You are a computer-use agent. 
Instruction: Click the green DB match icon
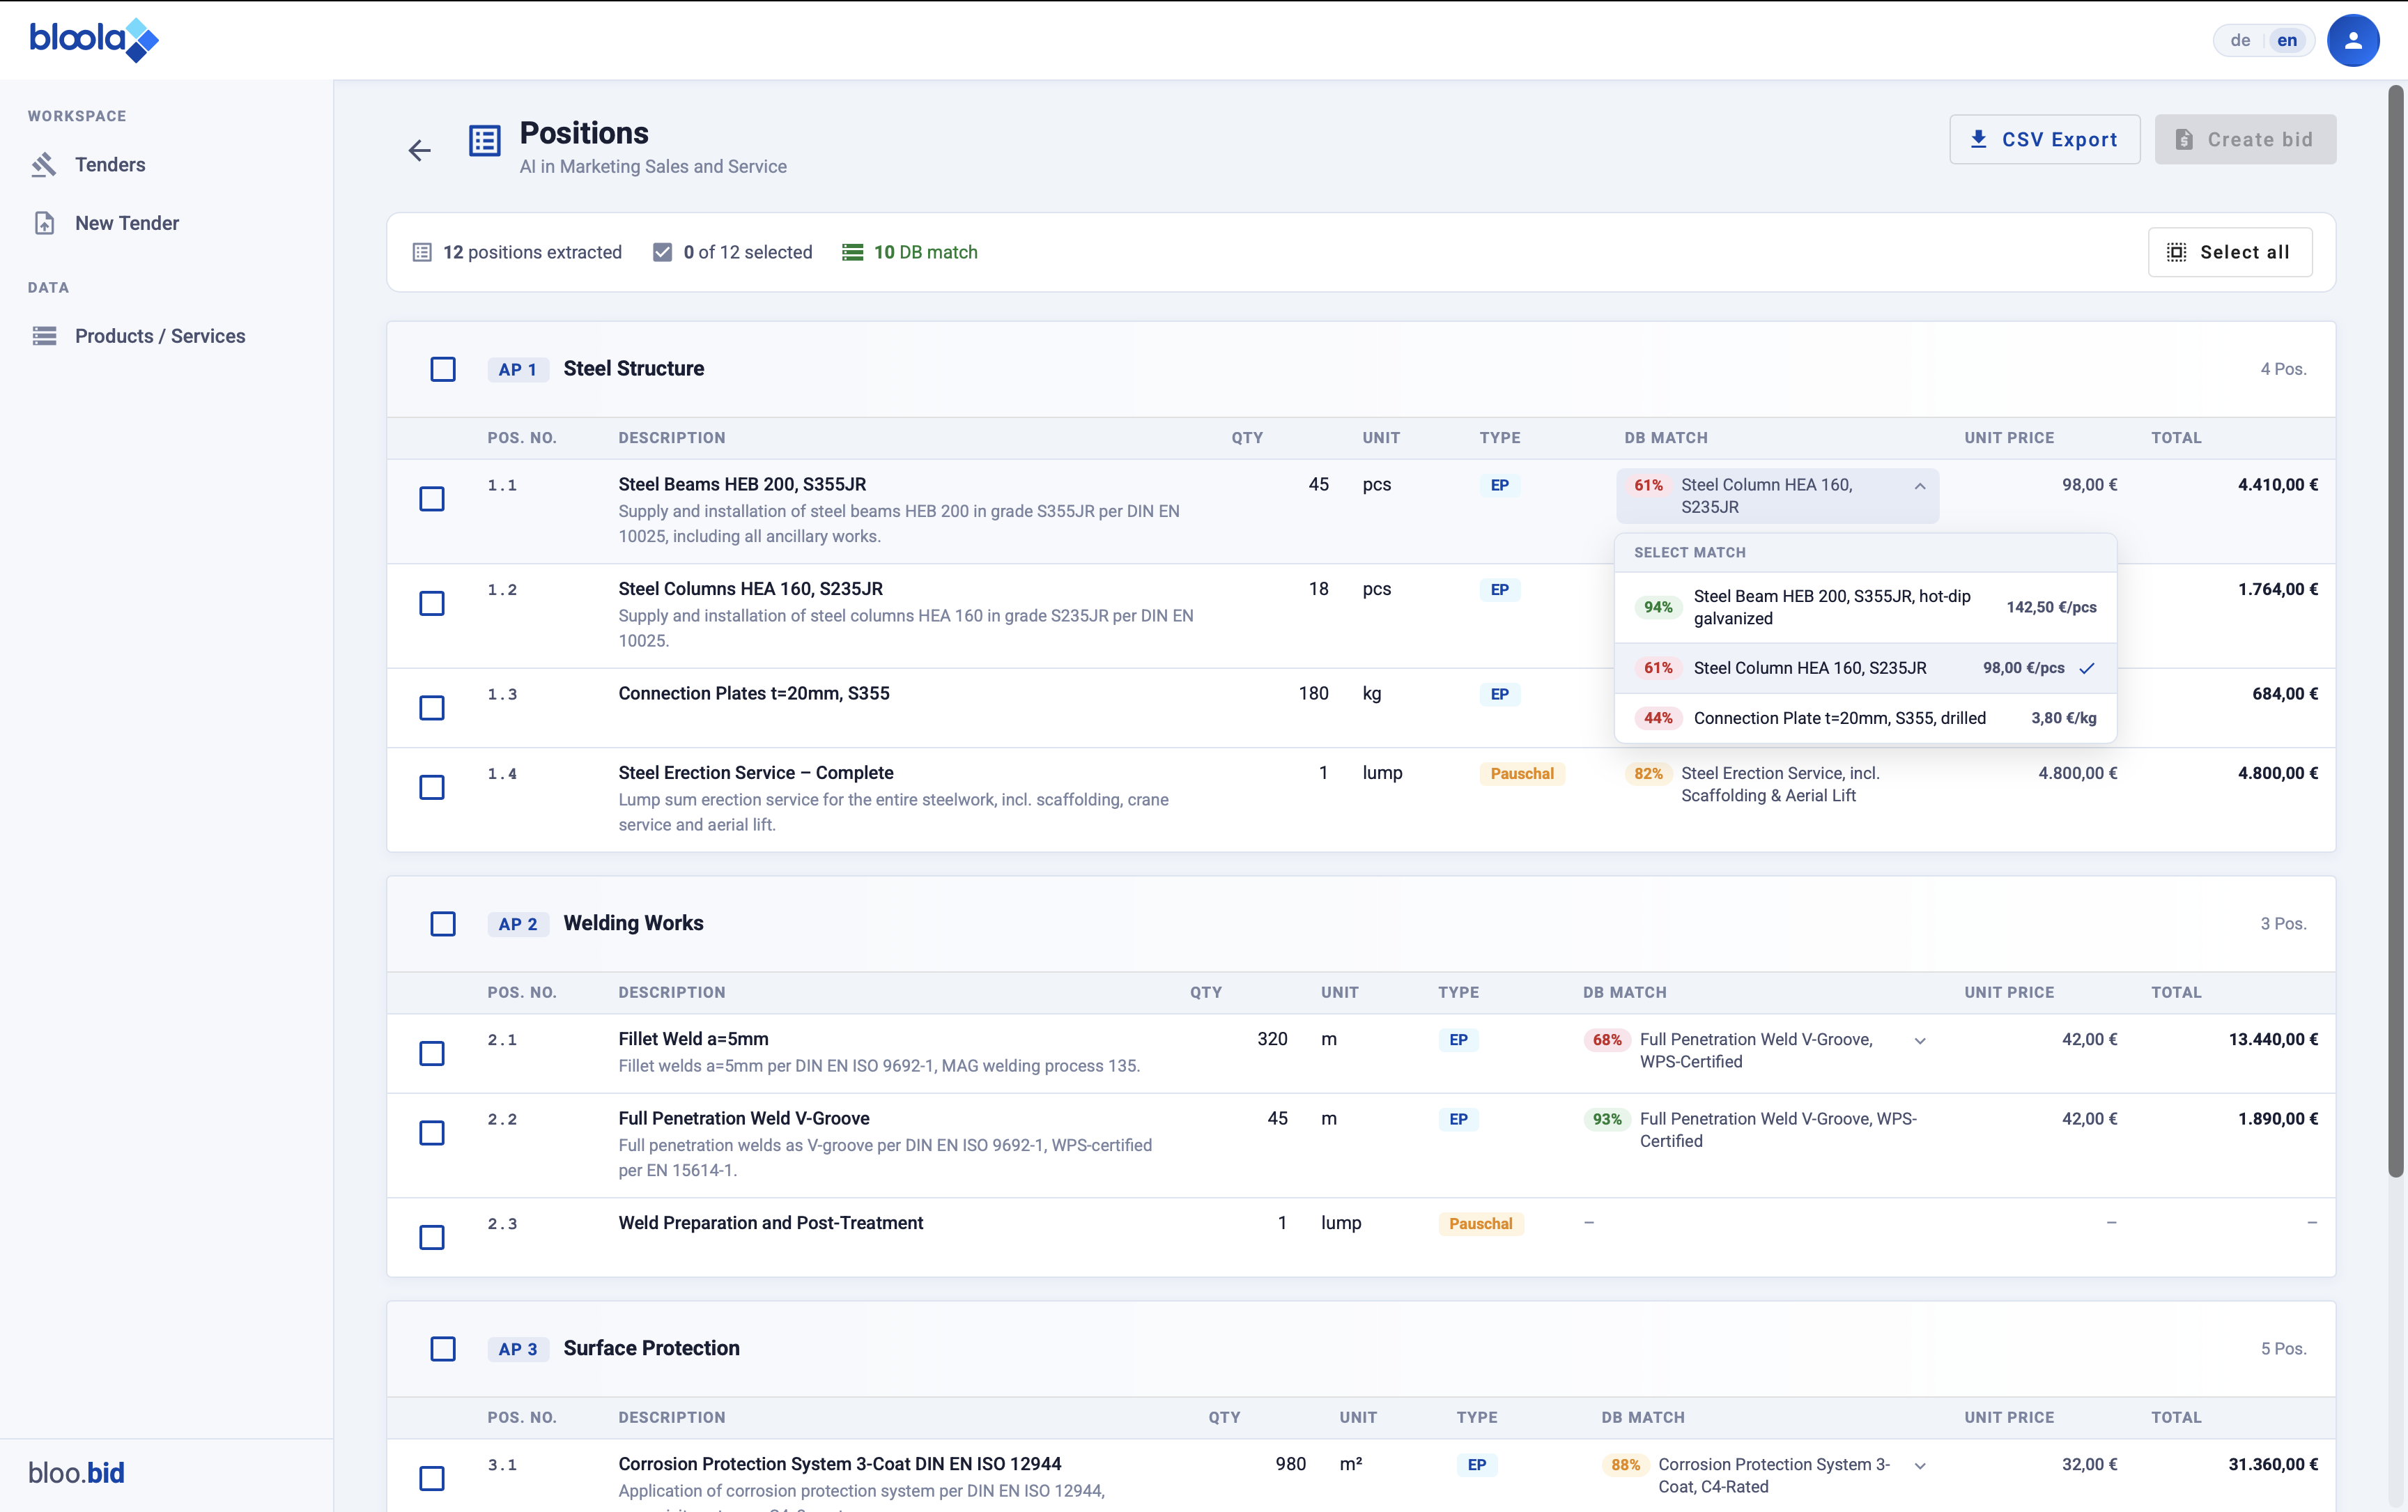(x=852, y=252)
